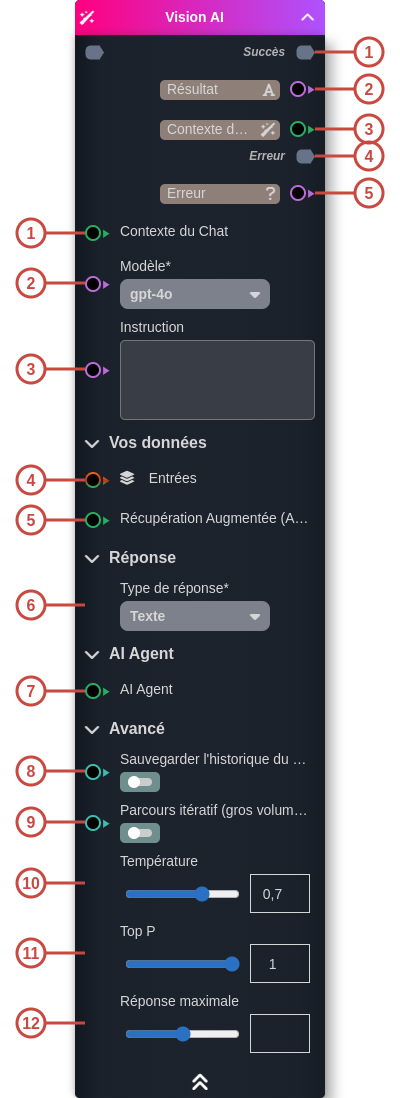Open the Type de réponse Texte dropdown

pos(195,616)
